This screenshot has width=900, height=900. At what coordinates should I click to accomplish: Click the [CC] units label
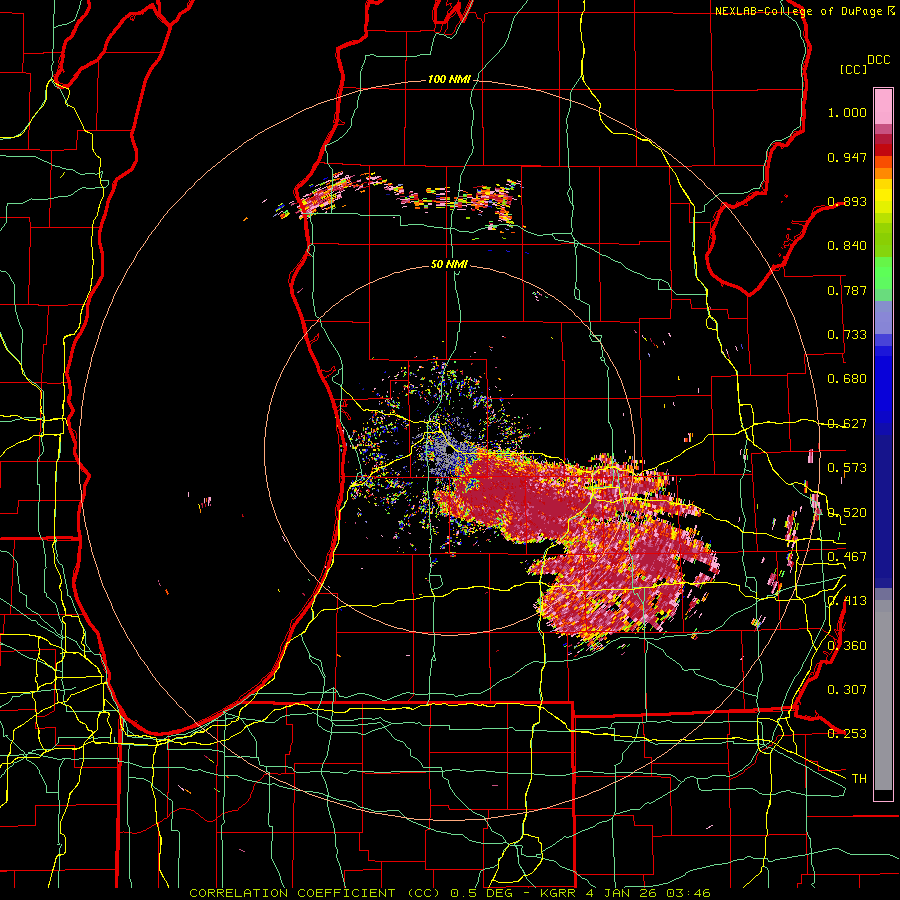click(854, 69)
